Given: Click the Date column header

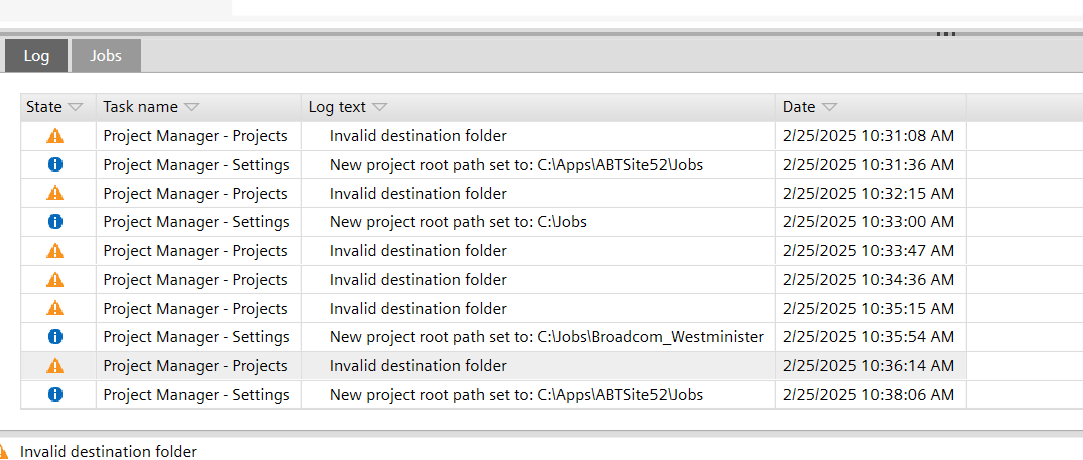Looking at the screenshot, I should tap(799, 107).
